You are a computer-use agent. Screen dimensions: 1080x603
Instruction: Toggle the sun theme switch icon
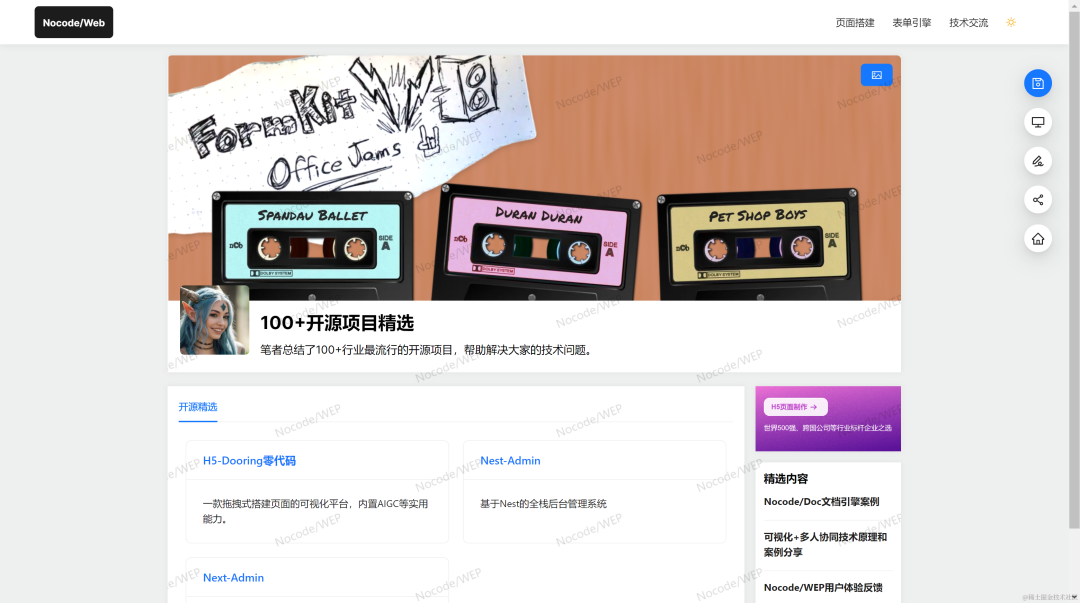pos(1010,23)
